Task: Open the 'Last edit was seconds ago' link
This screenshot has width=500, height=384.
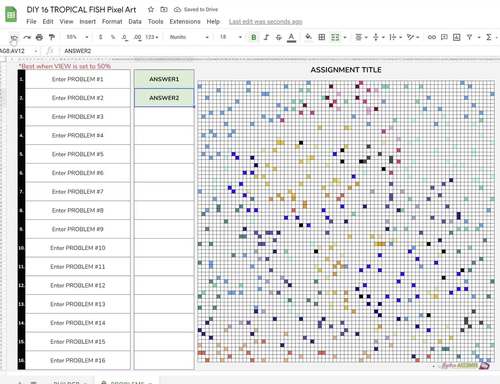Action: (x=266, y=22)
